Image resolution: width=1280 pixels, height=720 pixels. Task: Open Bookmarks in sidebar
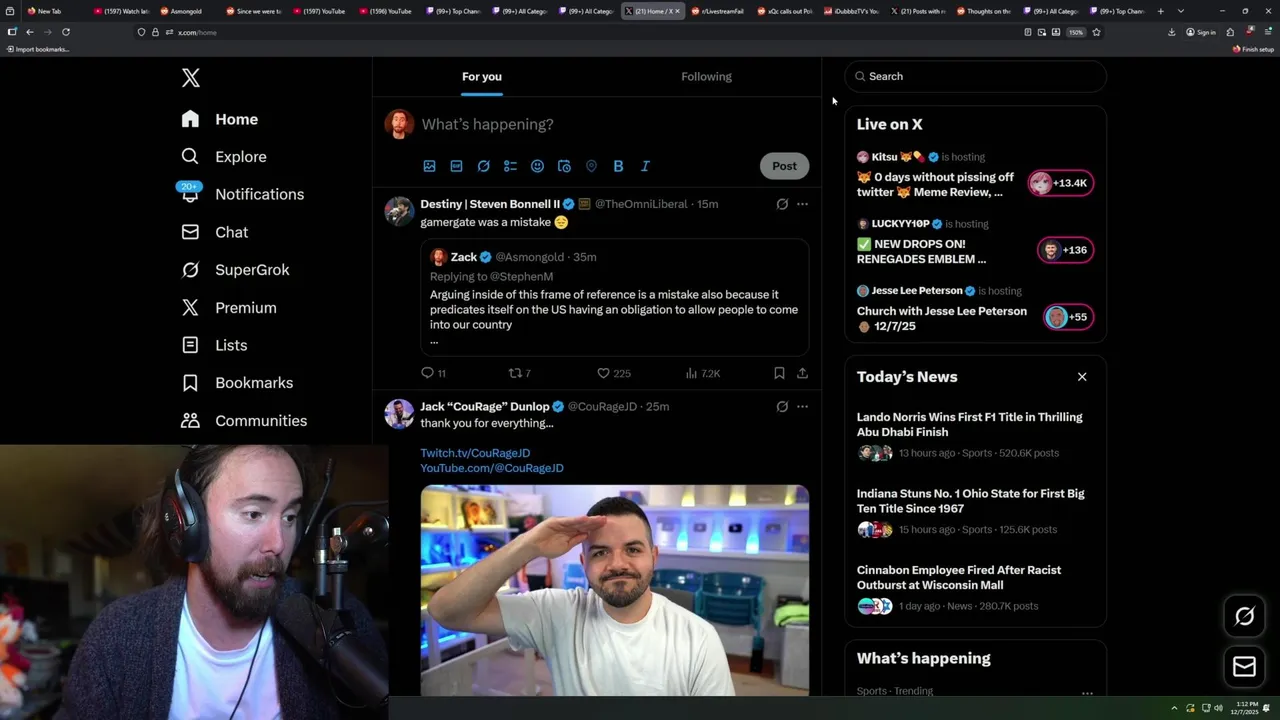tap(238, 383)
